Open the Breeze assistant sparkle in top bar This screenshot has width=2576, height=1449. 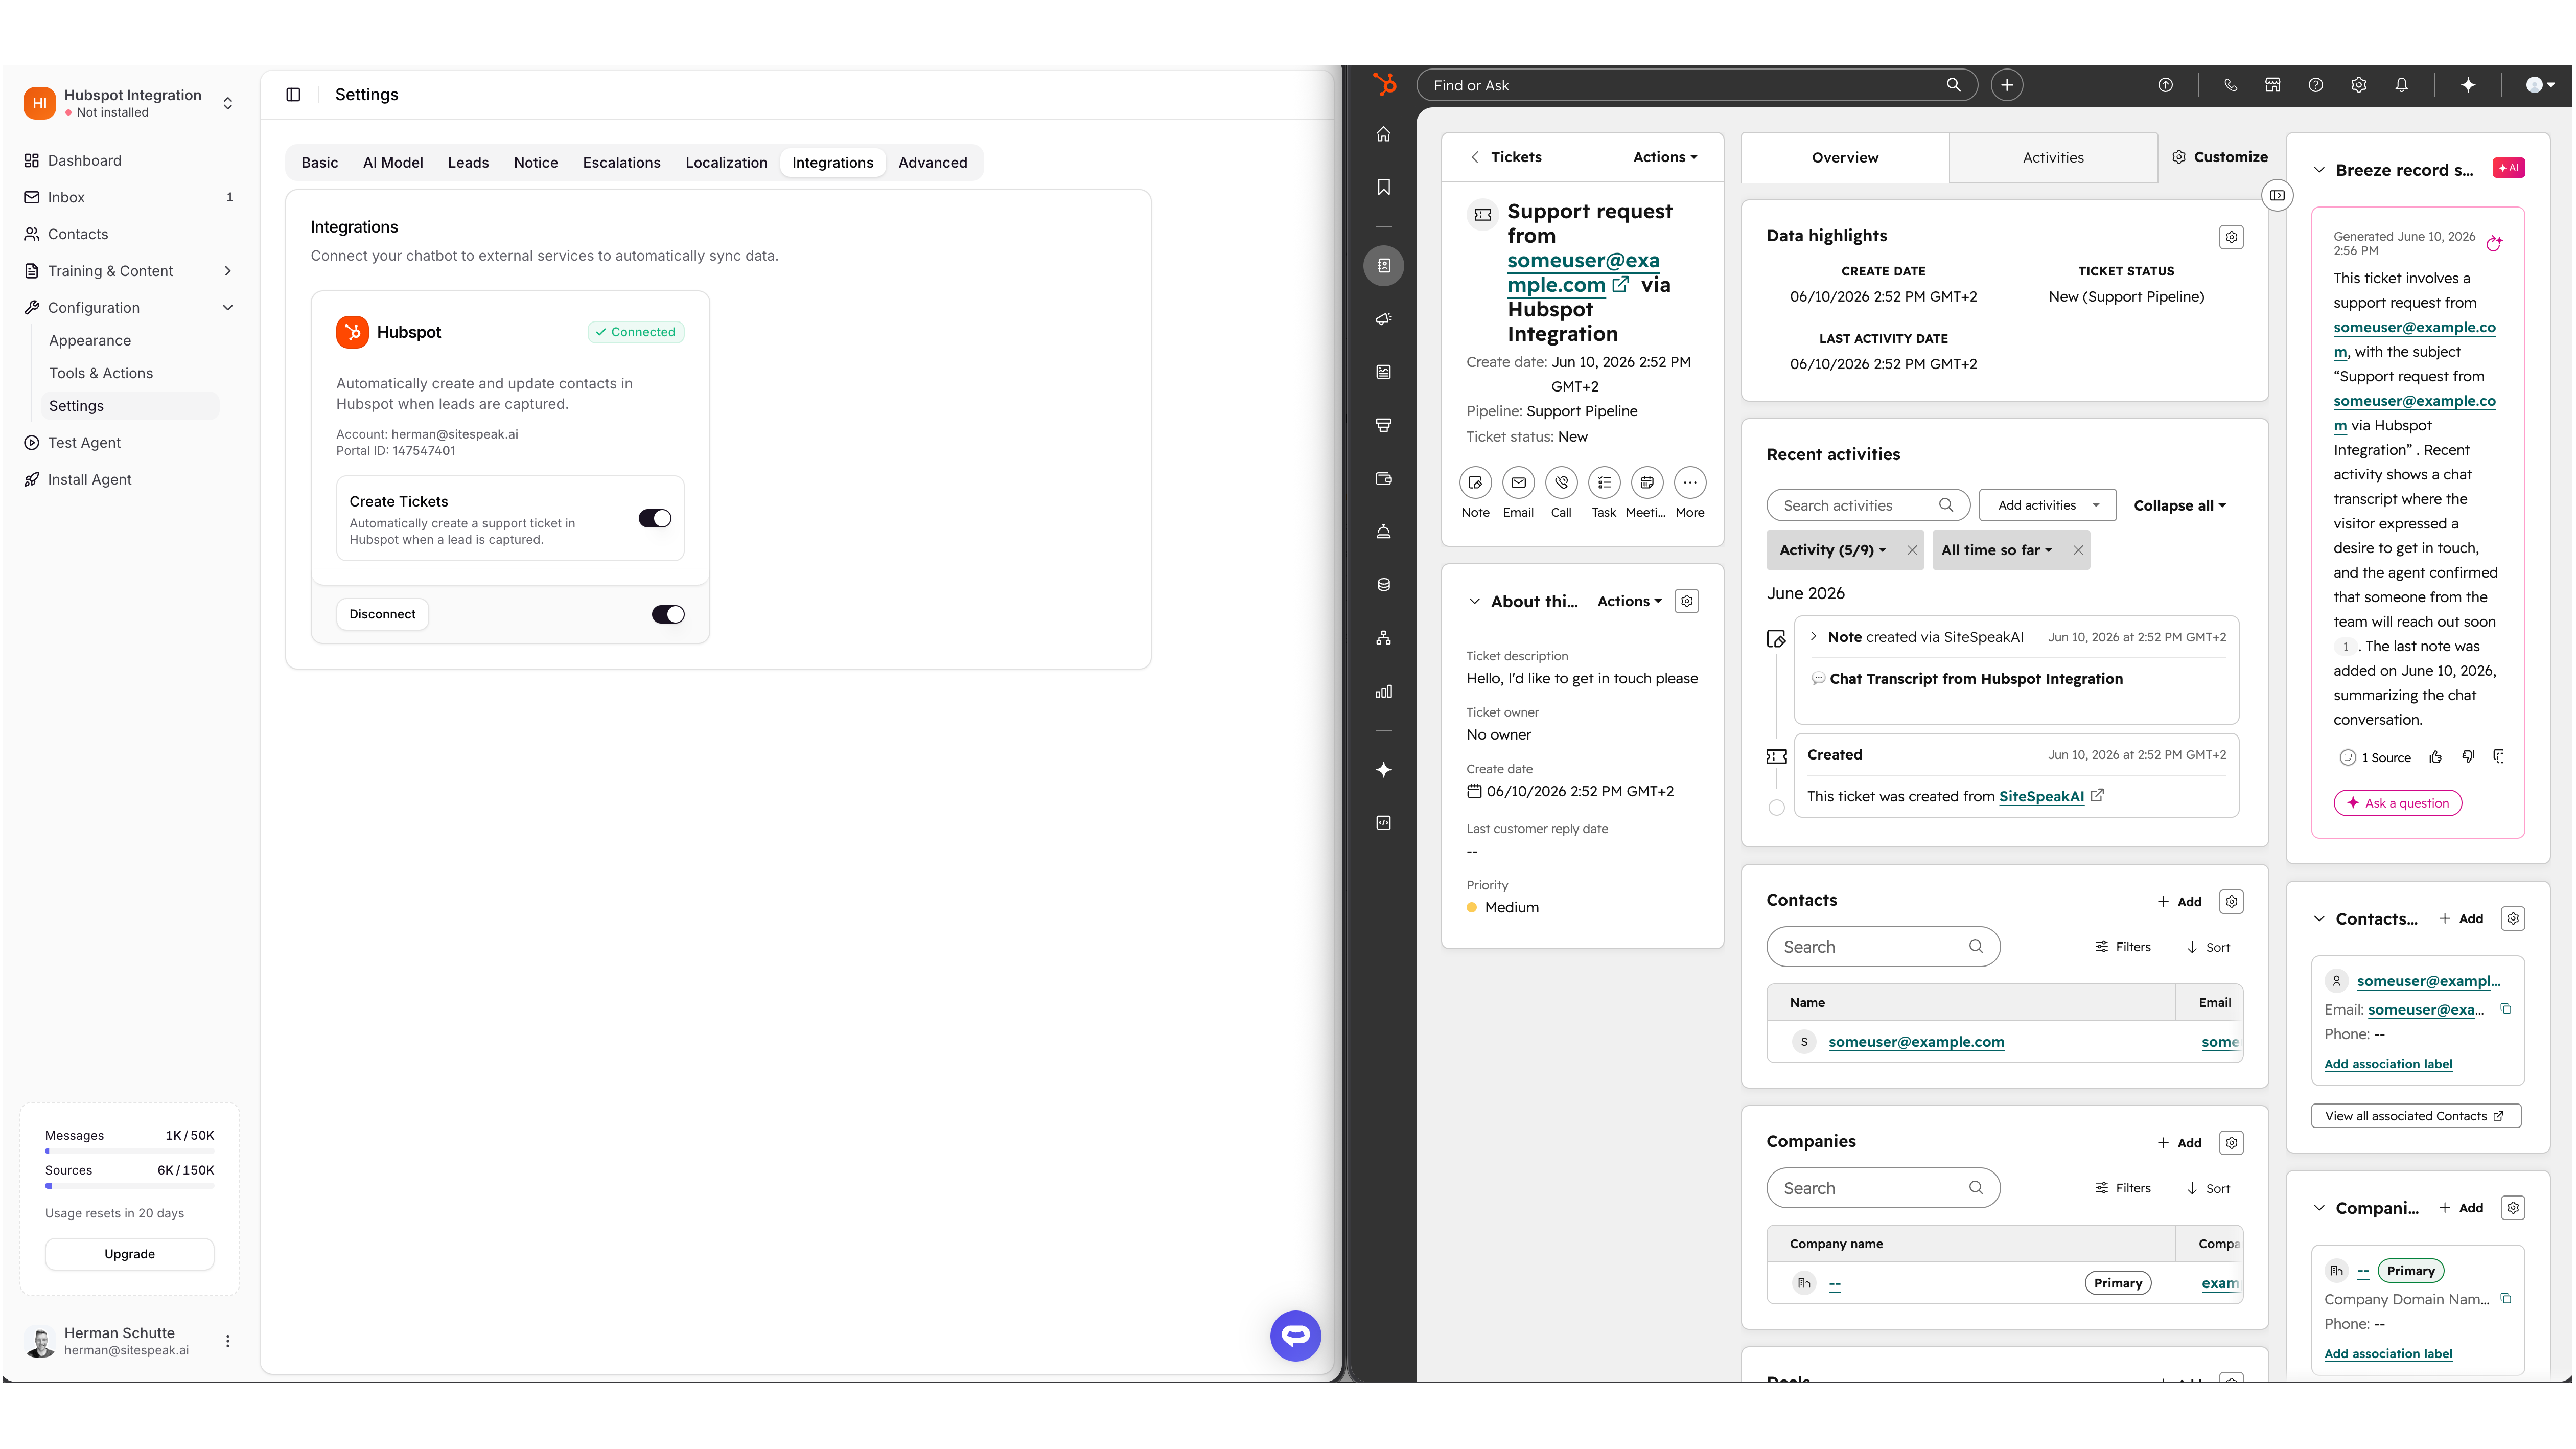coord(2468,85)
